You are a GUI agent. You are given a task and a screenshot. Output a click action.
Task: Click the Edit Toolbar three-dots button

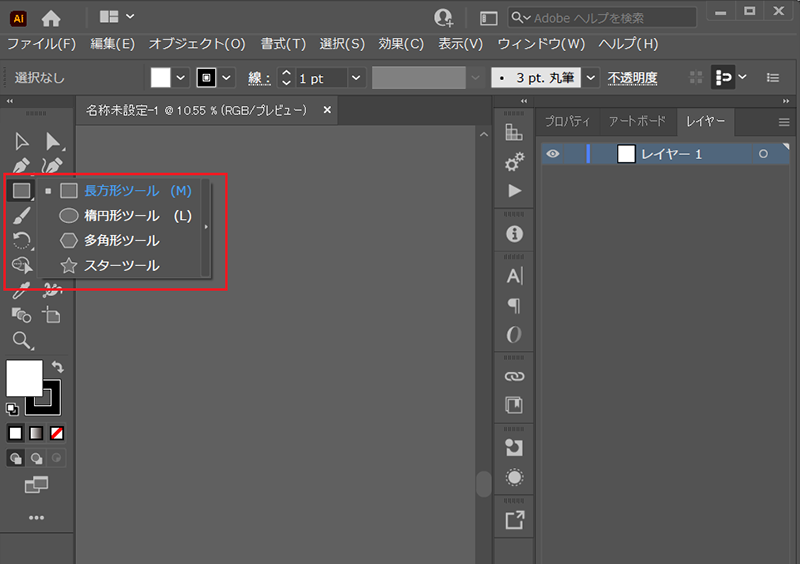[x=36, y=517]
